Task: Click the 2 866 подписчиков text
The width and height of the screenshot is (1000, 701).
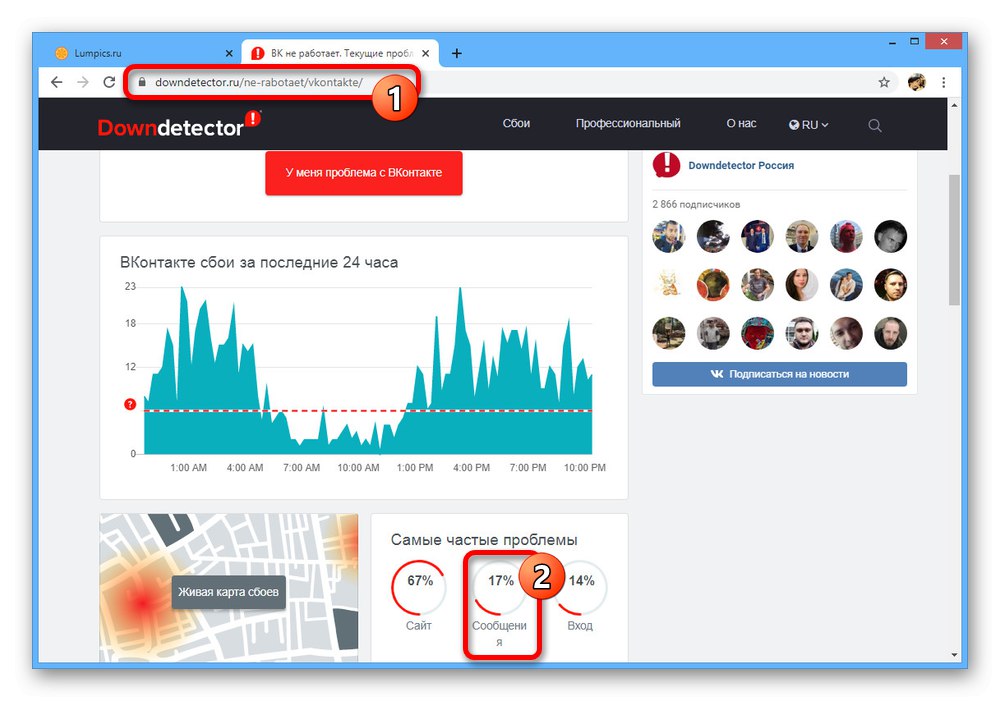Action: pos(696,205)
